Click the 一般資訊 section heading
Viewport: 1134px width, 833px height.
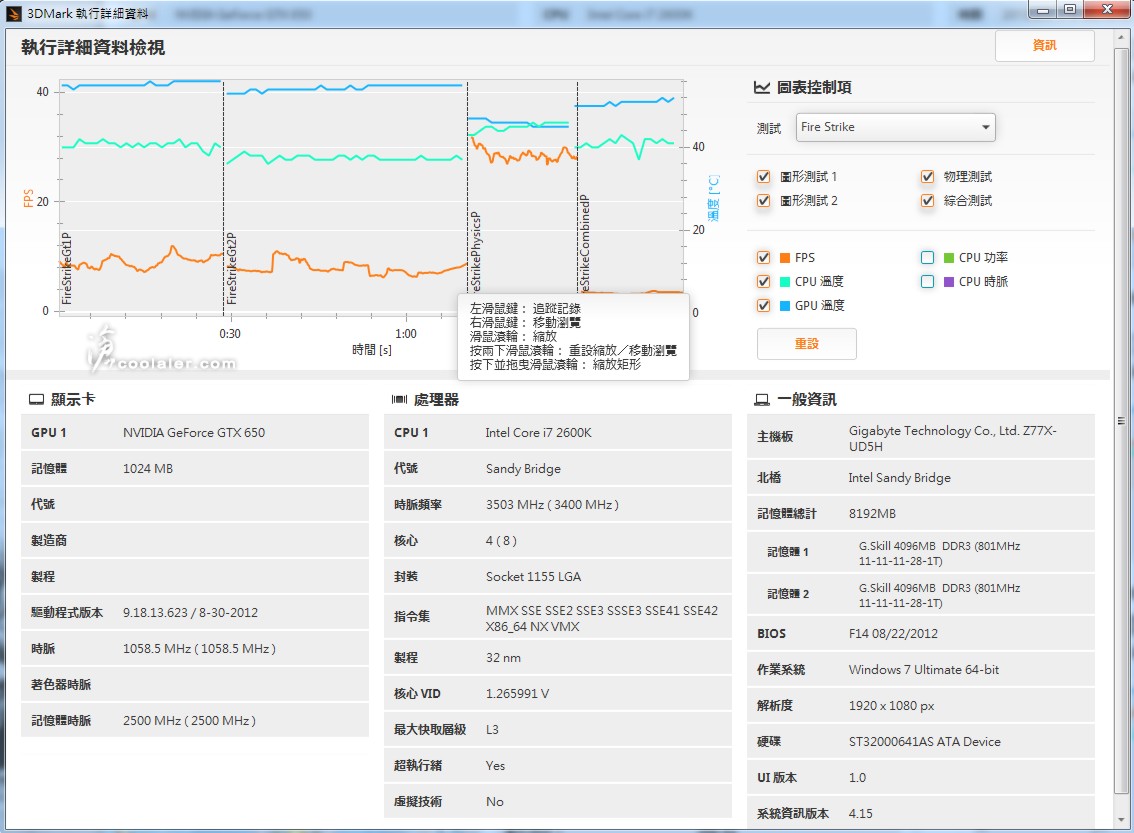[x=806, y=399]
